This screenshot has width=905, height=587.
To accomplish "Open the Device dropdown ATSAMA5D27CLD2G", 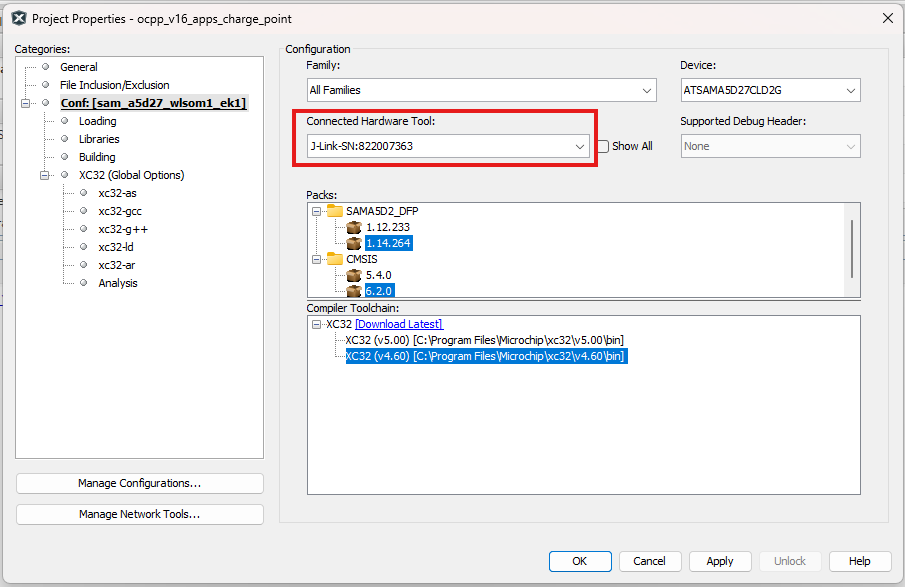I will (x=771, y=90).
